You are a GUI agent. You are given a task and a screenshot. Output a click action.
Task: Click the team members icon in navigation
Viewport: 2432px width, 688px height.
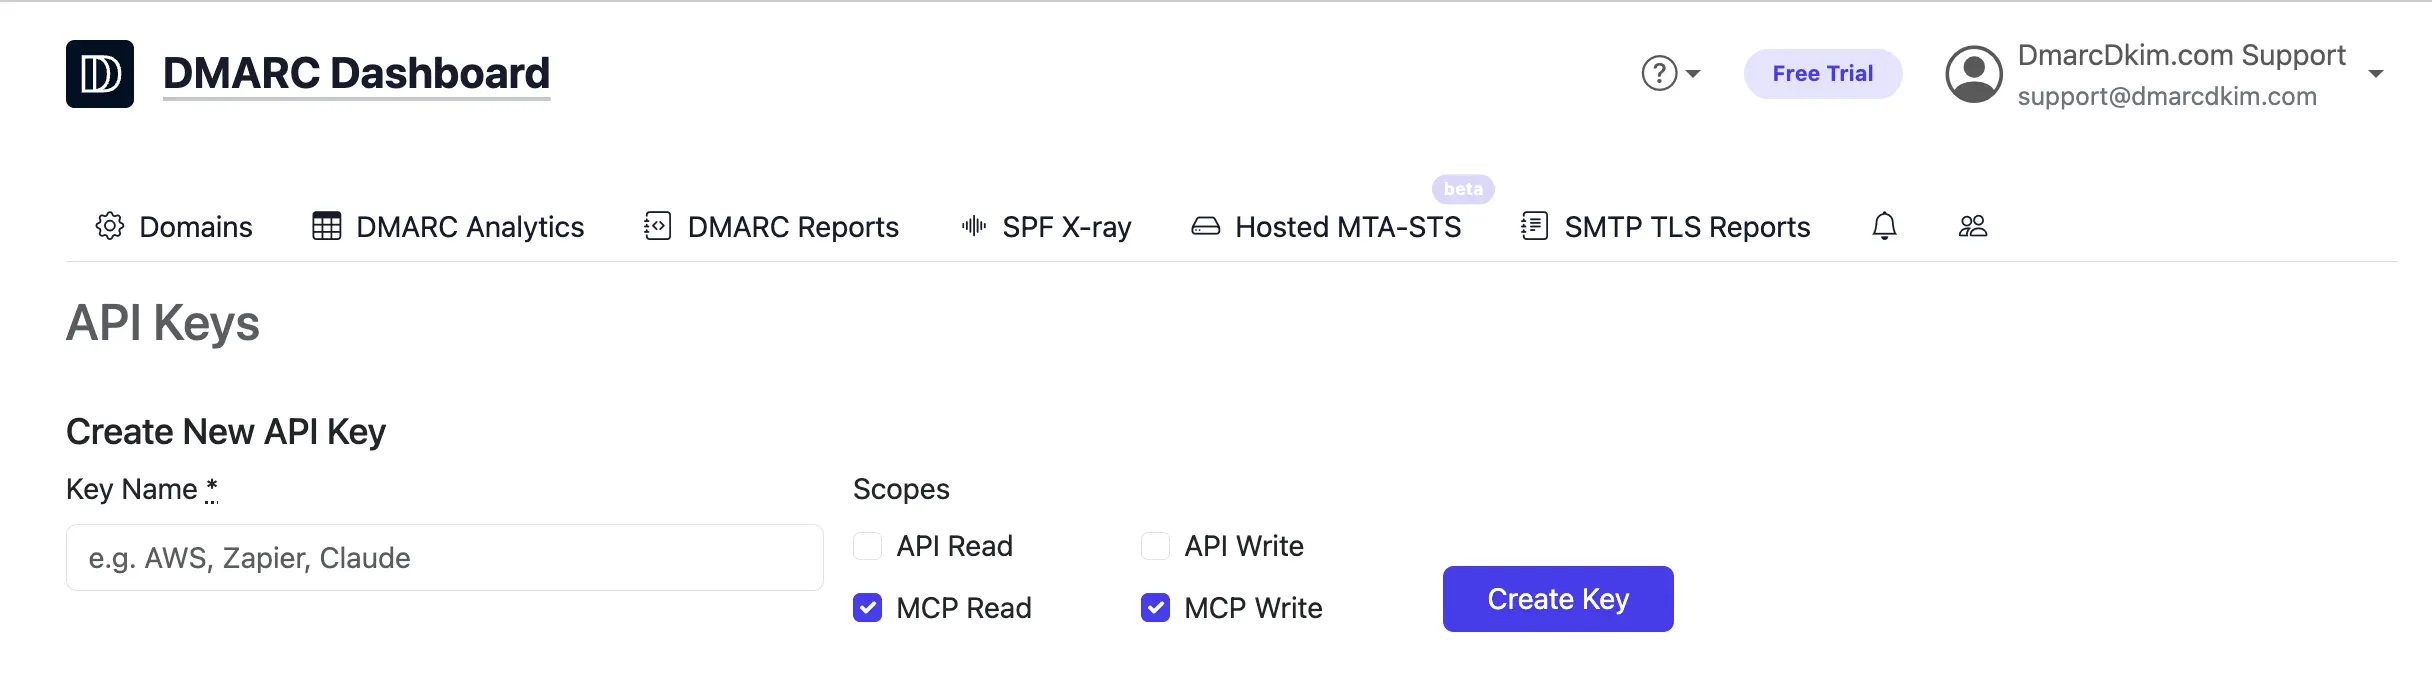tap(1972, 226)
